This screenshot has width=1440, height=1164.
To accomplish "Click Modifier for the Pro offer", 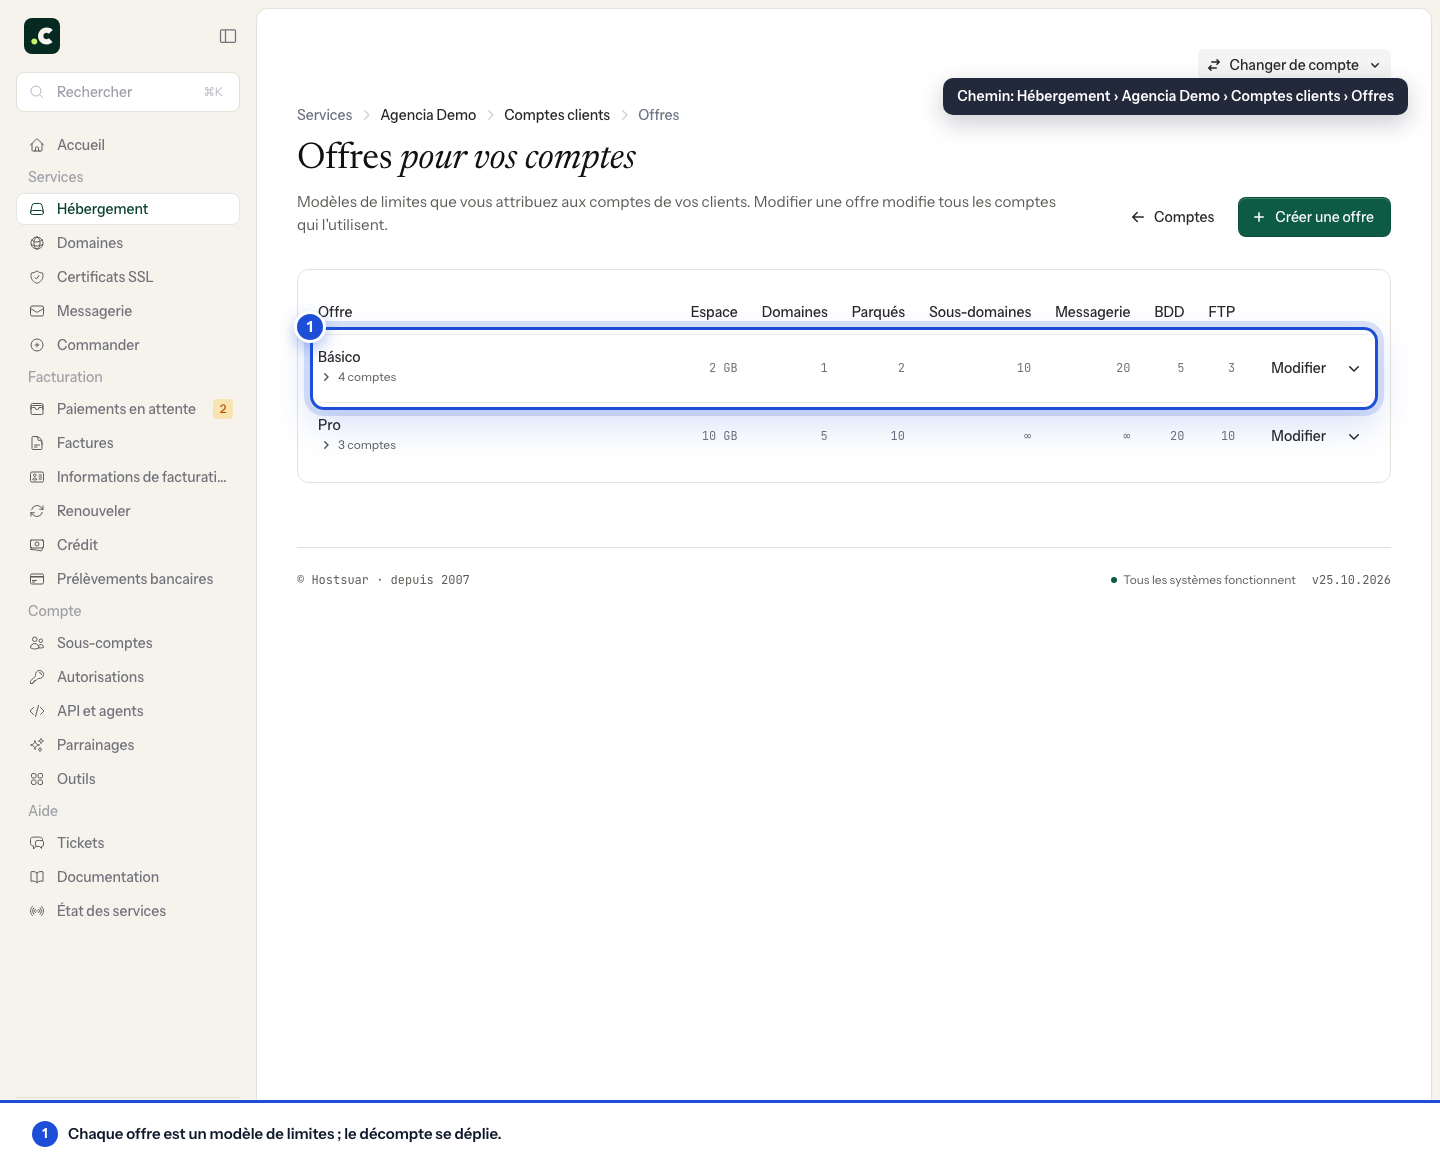I will click(x=1298, y=436).
